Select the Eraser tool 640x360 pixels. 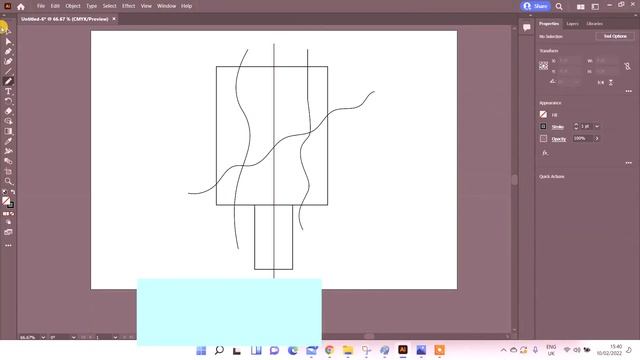(x=8, y=111)
